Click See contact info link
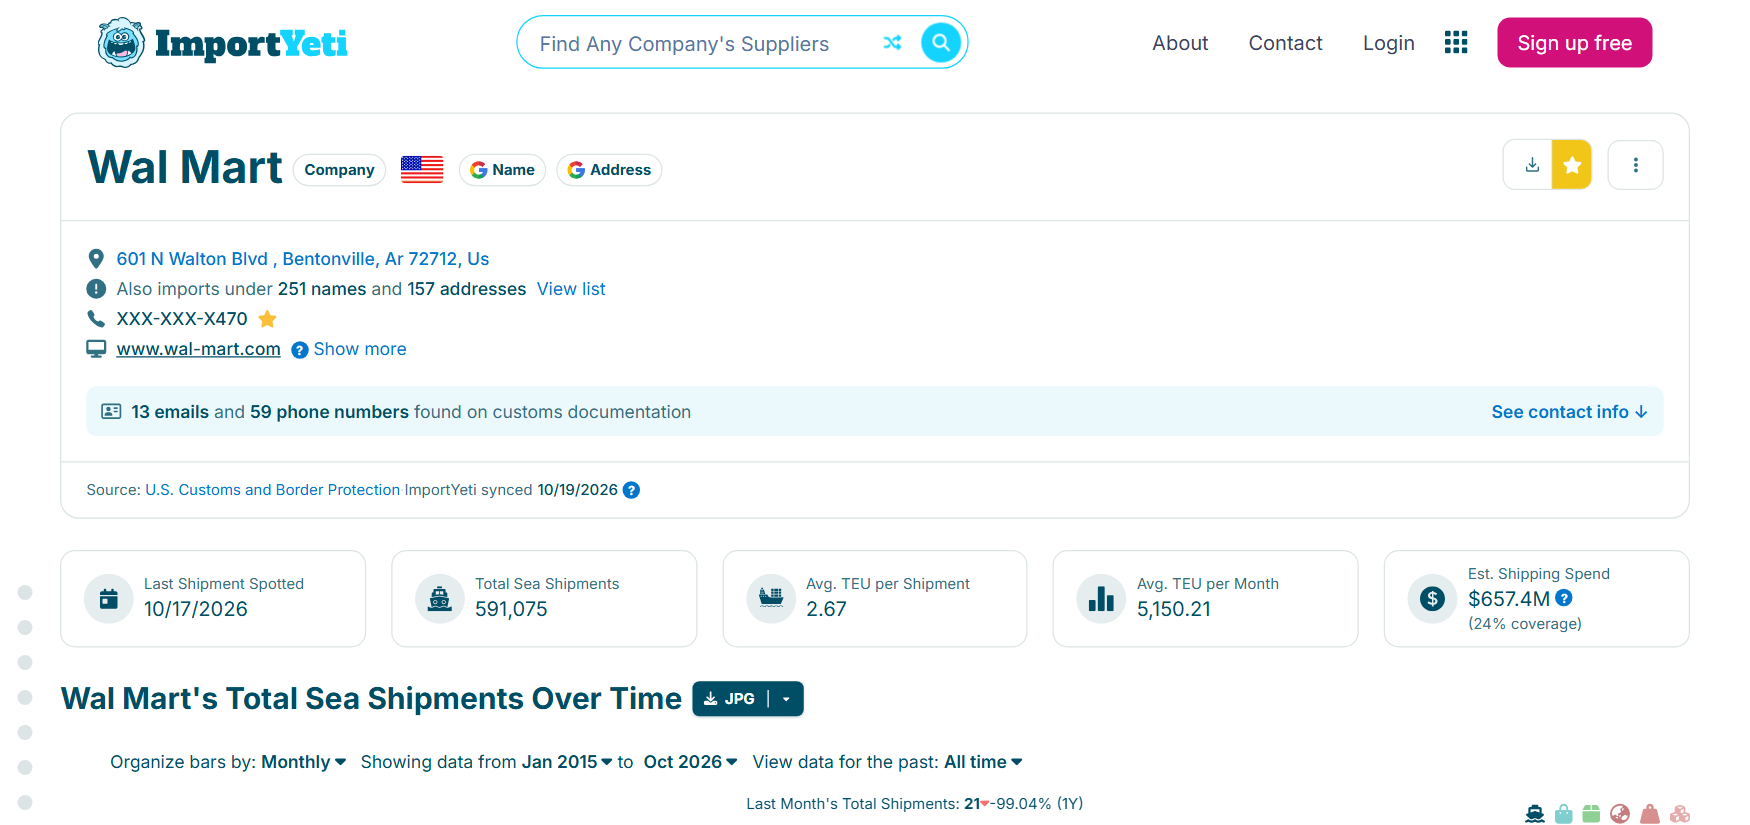The height and width of the screenshot is (825, 1750). (1569, 412)
